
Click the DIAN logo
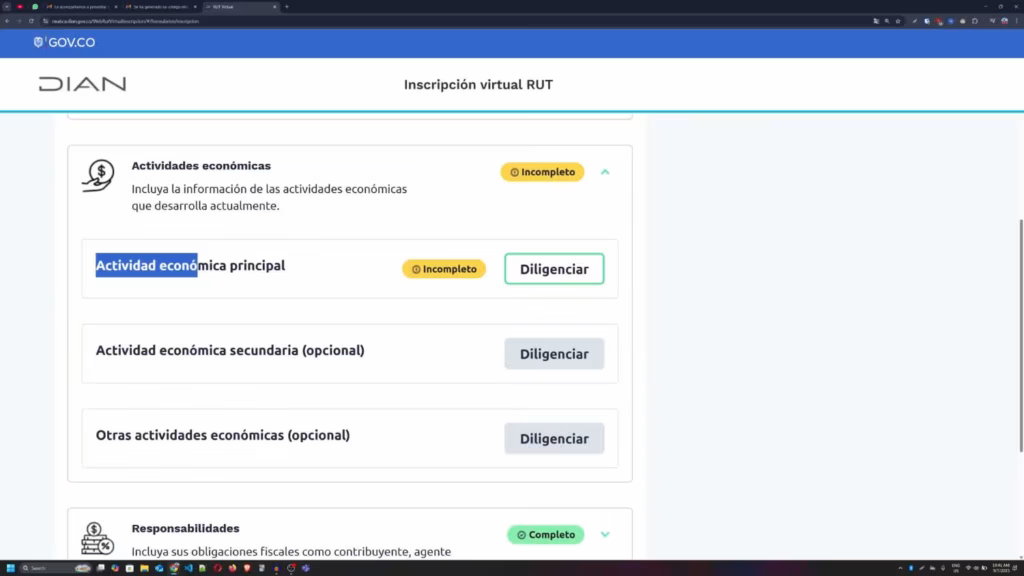point(82,84)
